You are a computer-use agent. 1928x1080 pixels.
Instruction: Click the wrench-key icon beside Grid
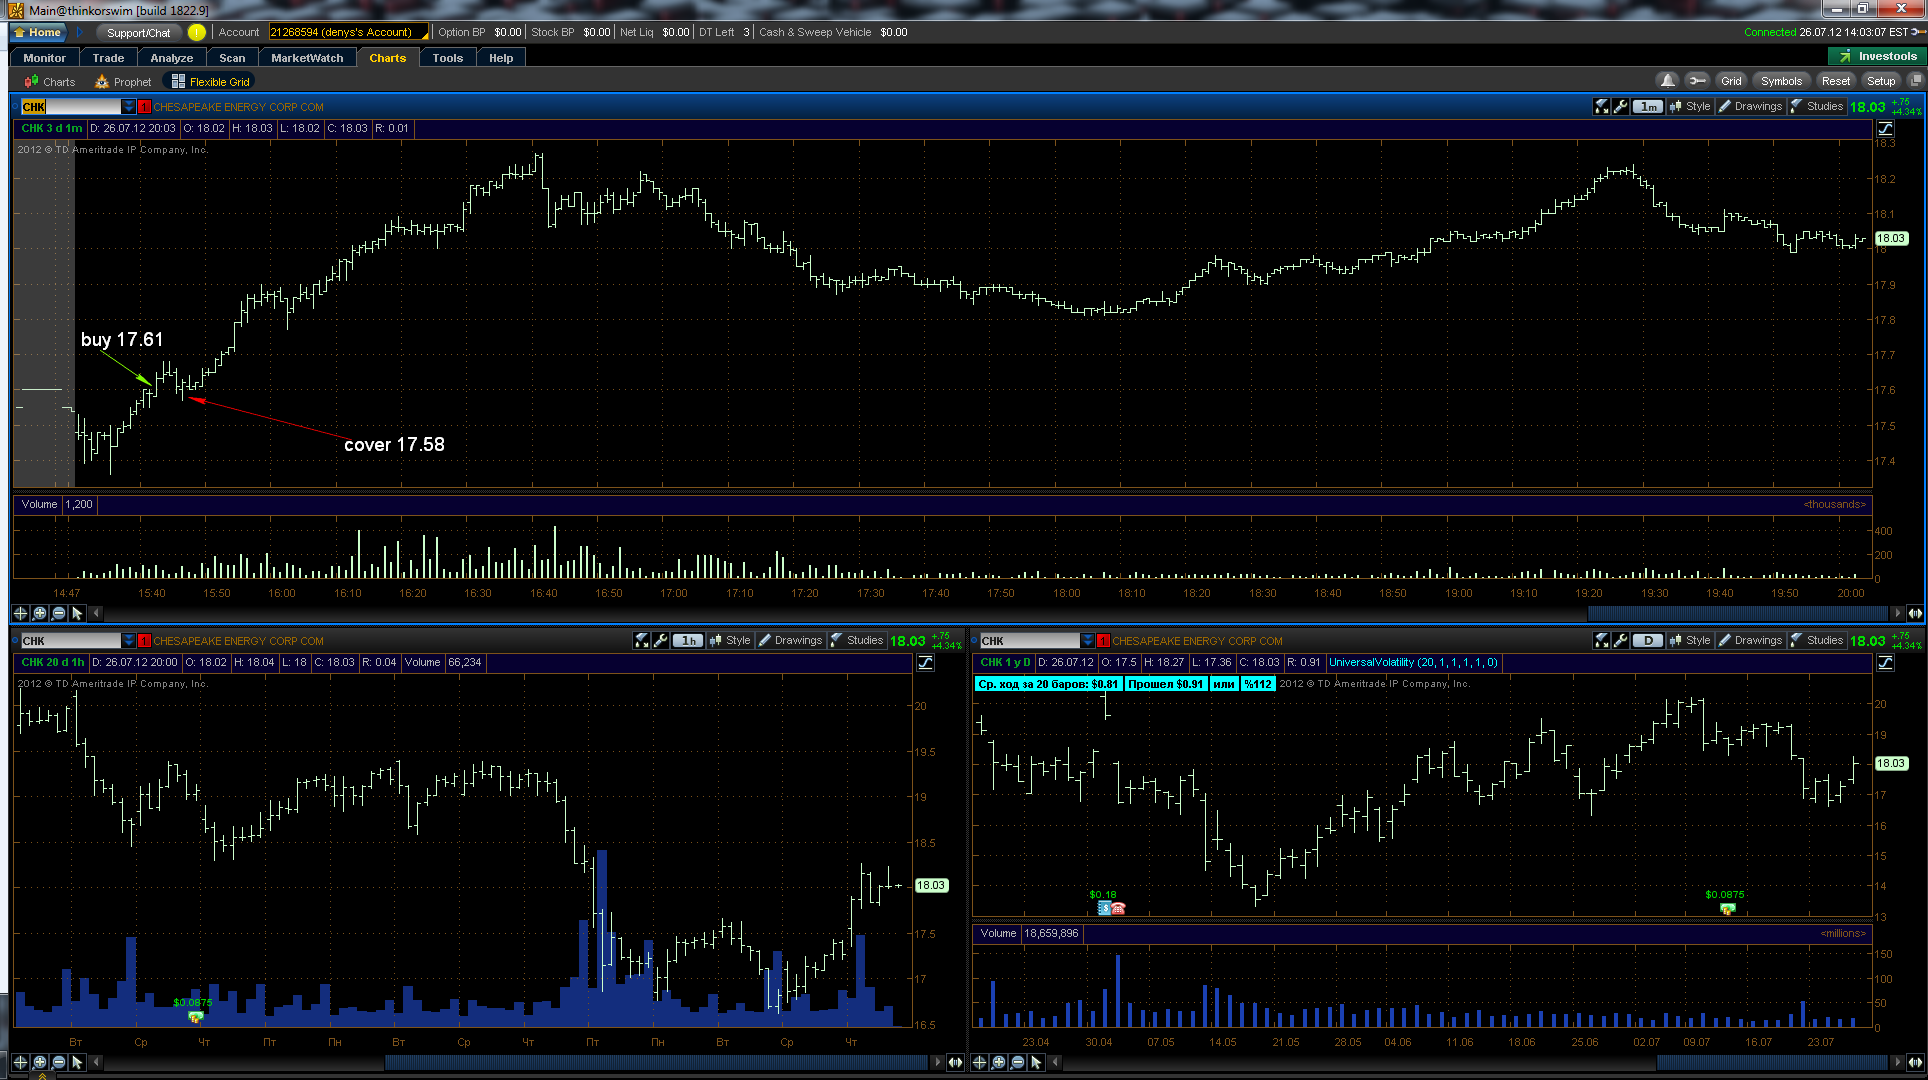(x=1697, y=81)
